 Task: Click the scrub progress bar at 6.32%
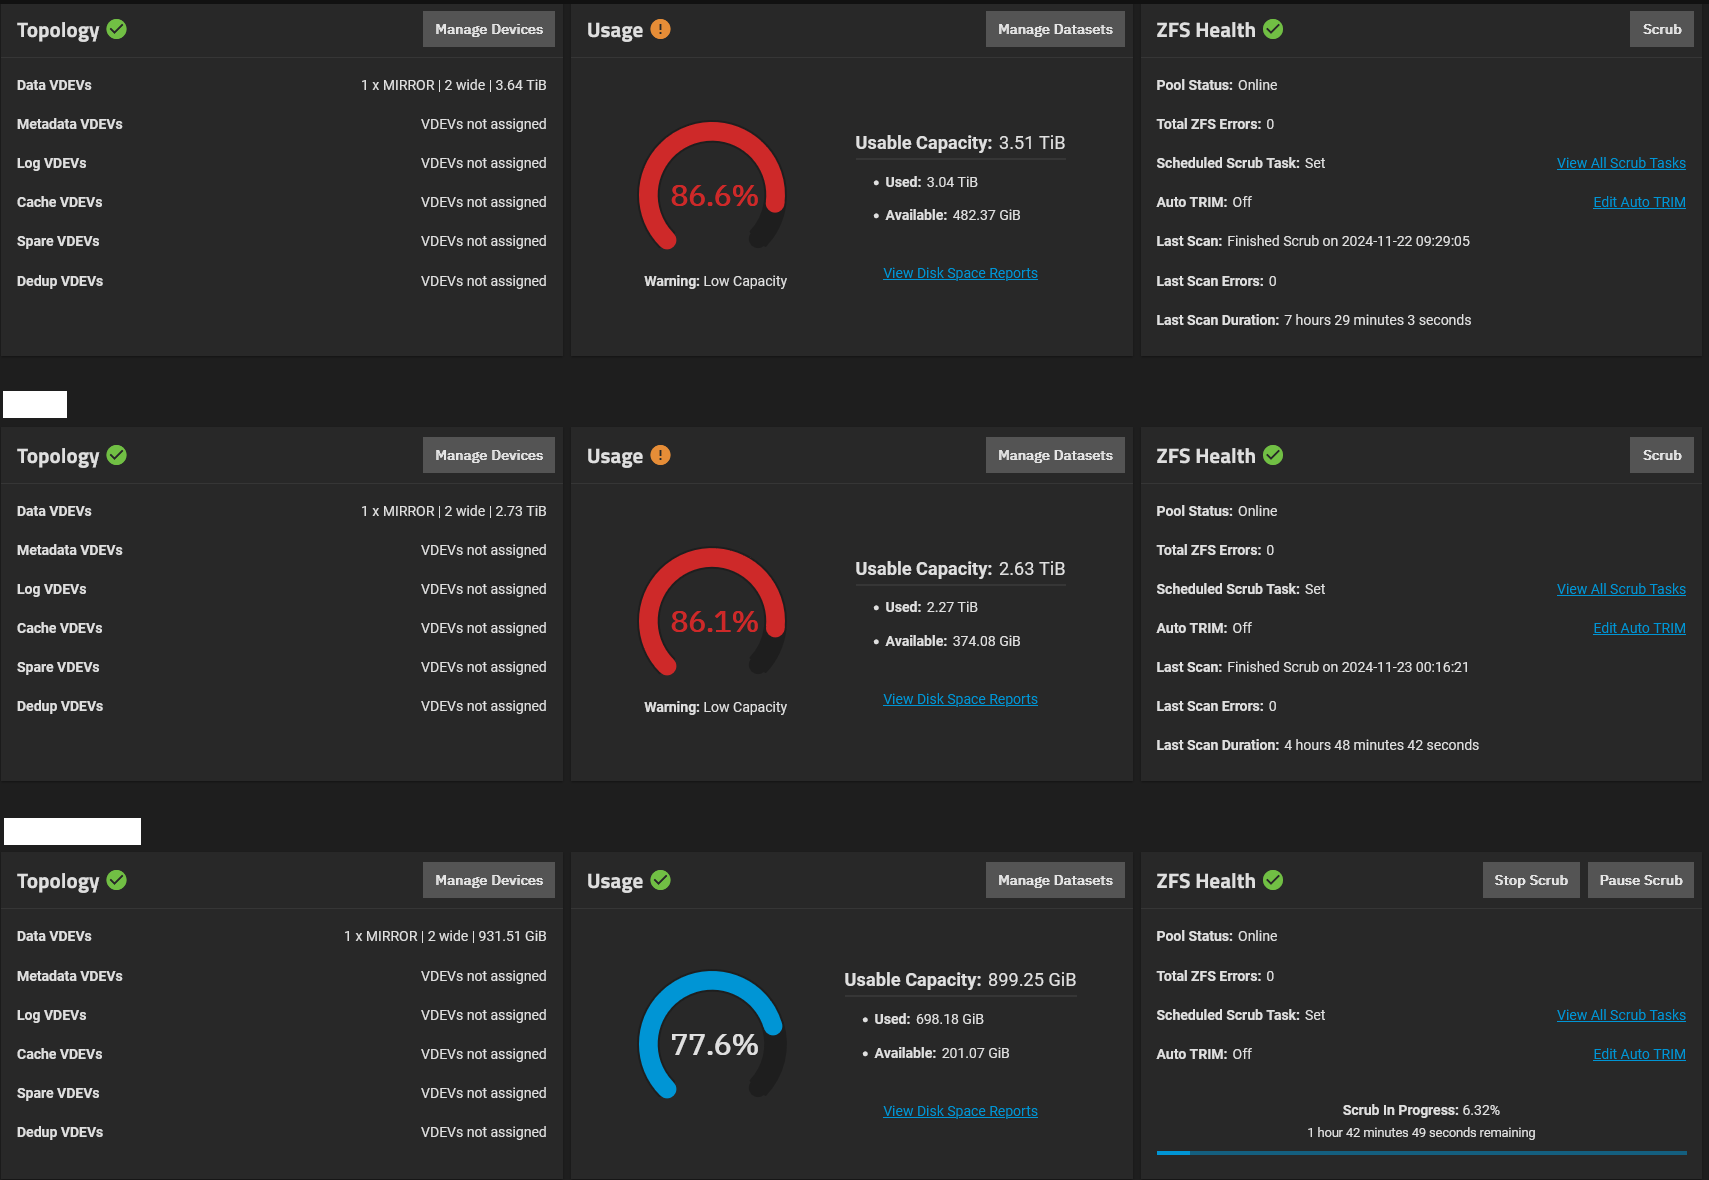[x=1421, y=1153]
